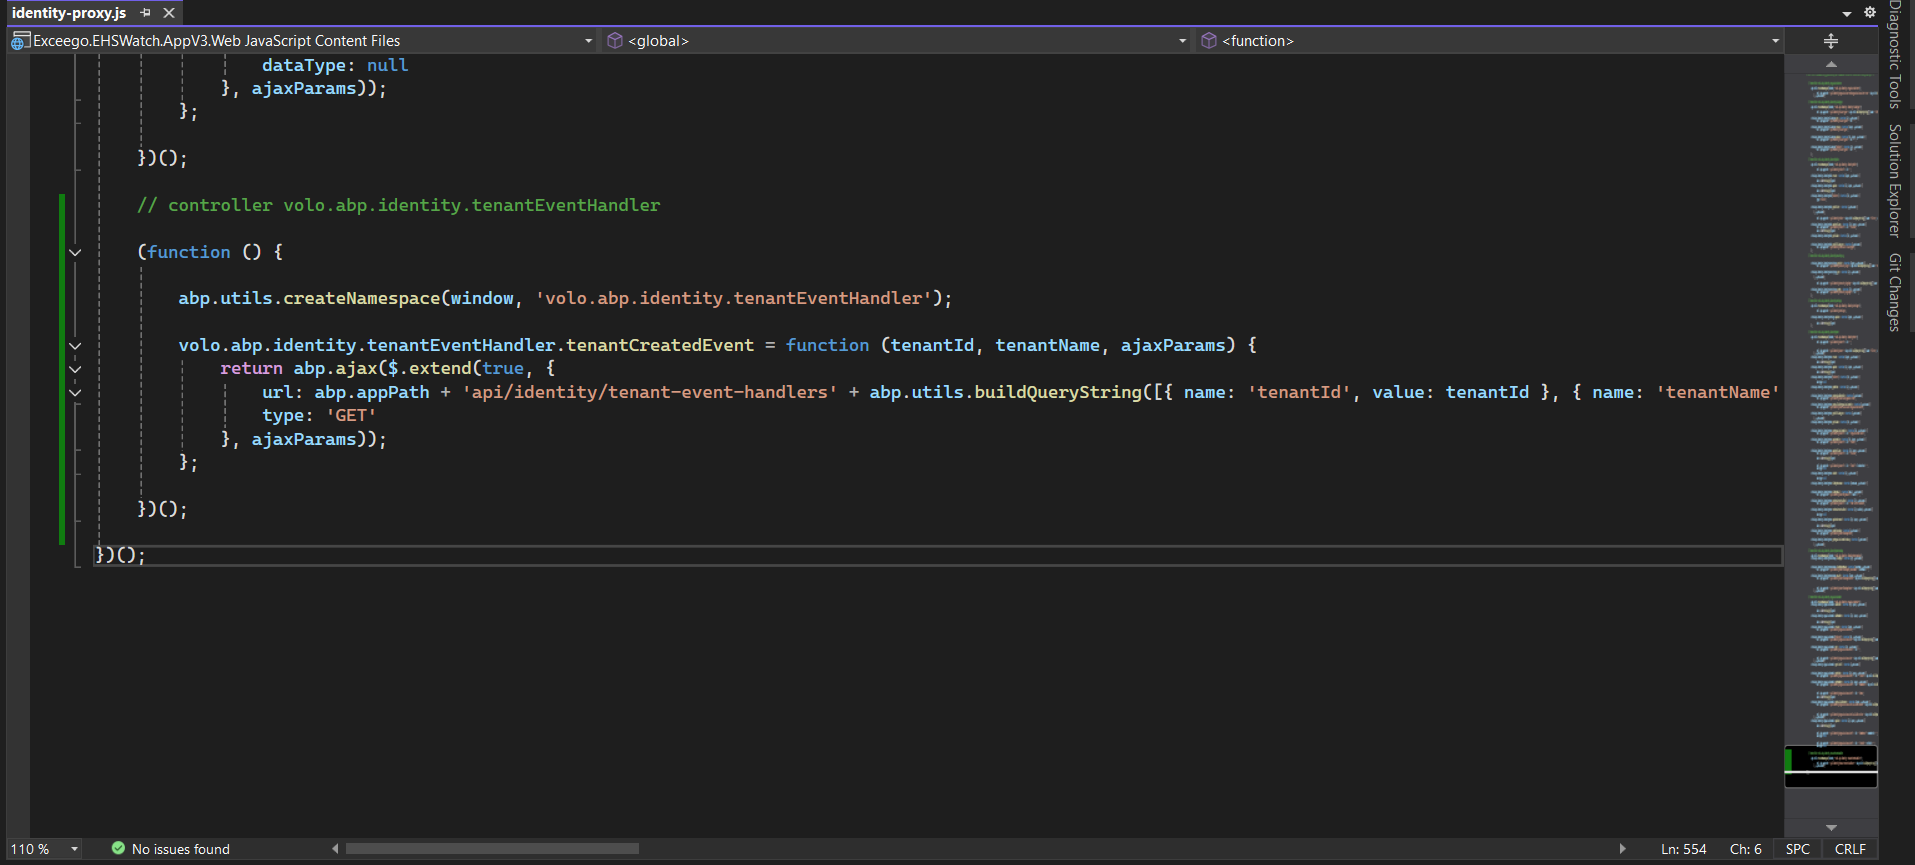Collapse the return abp.ajax outlining region
Image resolution: width=1915 pixels, height=865 pixels.
(75, 369)
